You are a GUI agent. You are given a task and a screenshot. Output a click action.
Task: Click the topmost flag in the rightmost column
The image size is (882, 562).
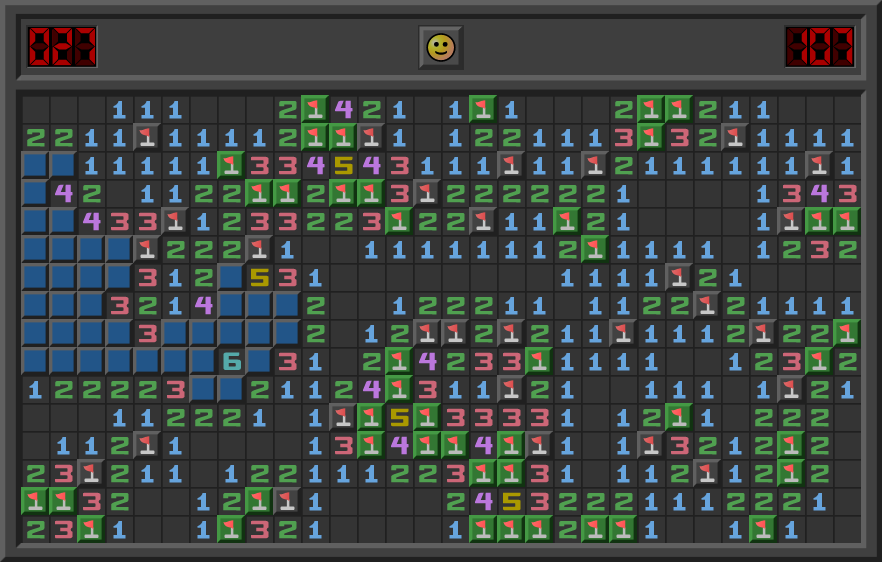tap(848, 221)
